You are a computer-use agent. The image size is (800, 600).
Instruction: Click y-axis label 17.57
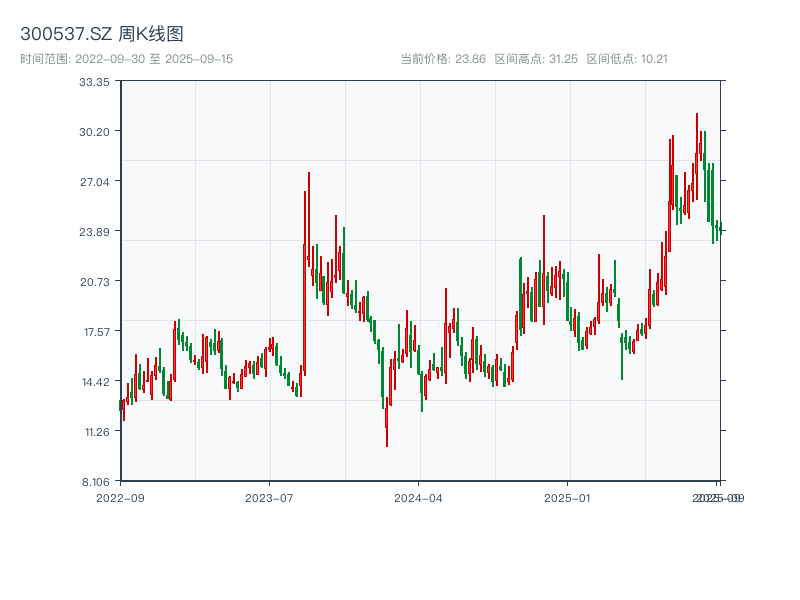point(97,332)
